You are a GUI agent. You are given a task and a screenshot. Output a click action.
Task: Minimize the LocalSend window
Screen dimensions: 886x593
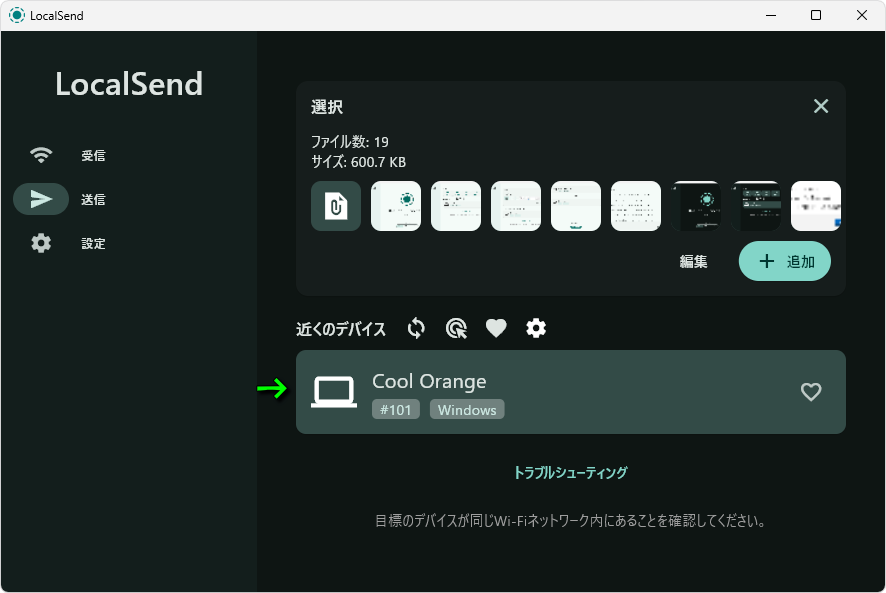[771, 15]
